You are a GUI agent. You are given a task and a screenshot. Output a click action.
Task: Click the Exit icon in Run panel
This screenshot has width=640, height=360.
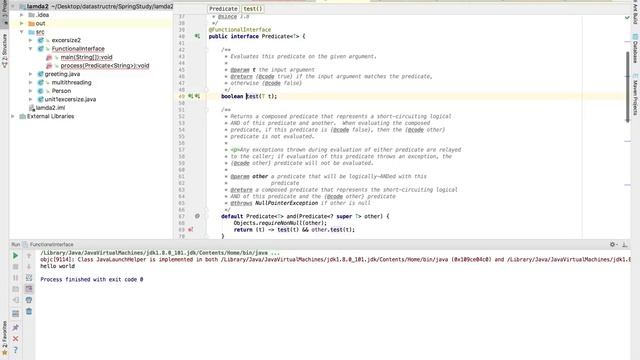[x=16, y=300]
